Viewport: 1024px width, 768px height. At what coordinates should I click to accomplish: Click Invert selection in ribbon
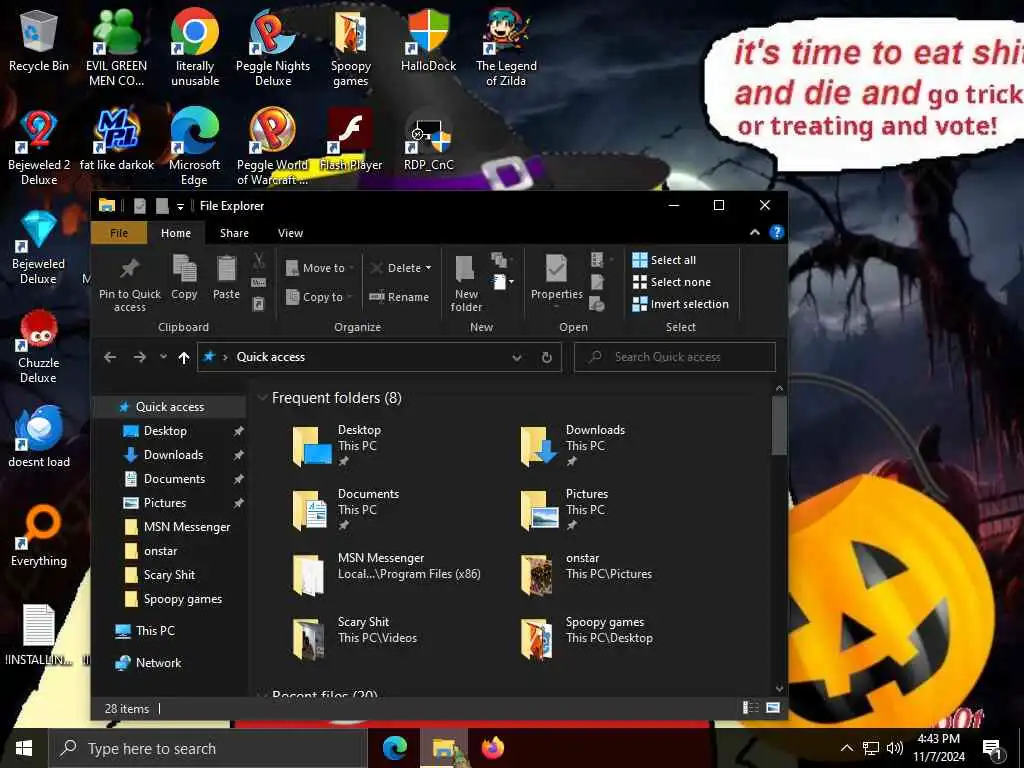680,304
